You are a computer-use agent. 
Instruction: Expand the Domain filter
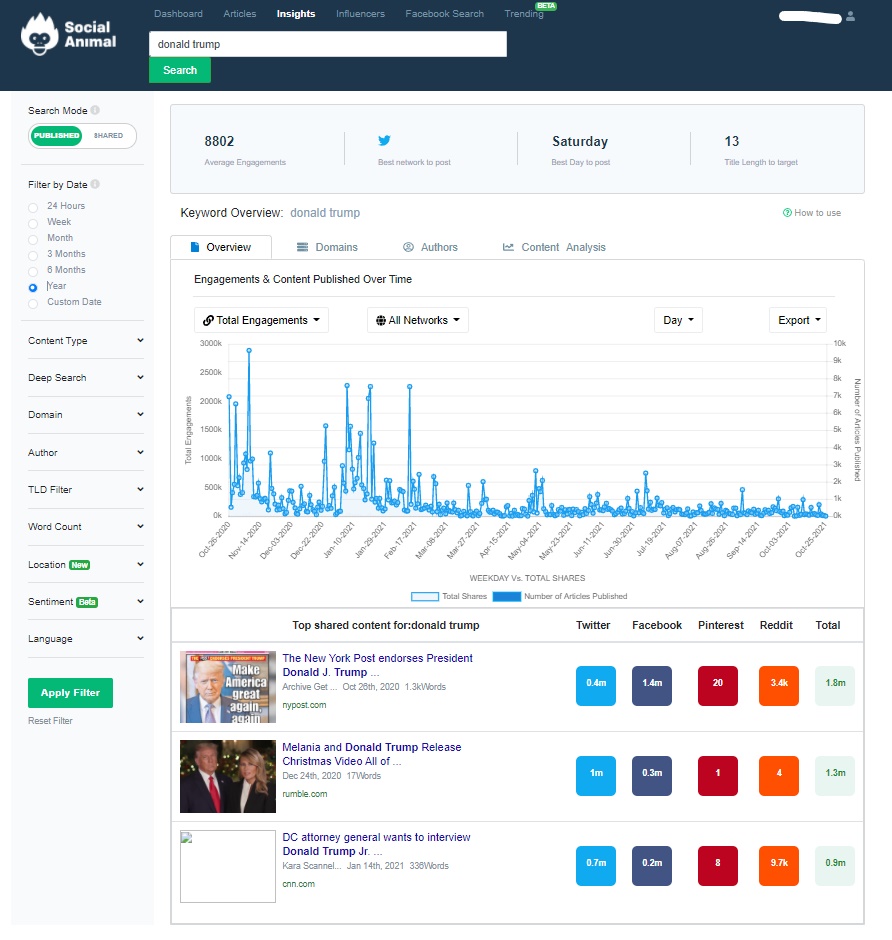pyautogui.click(x=86, y=414)
